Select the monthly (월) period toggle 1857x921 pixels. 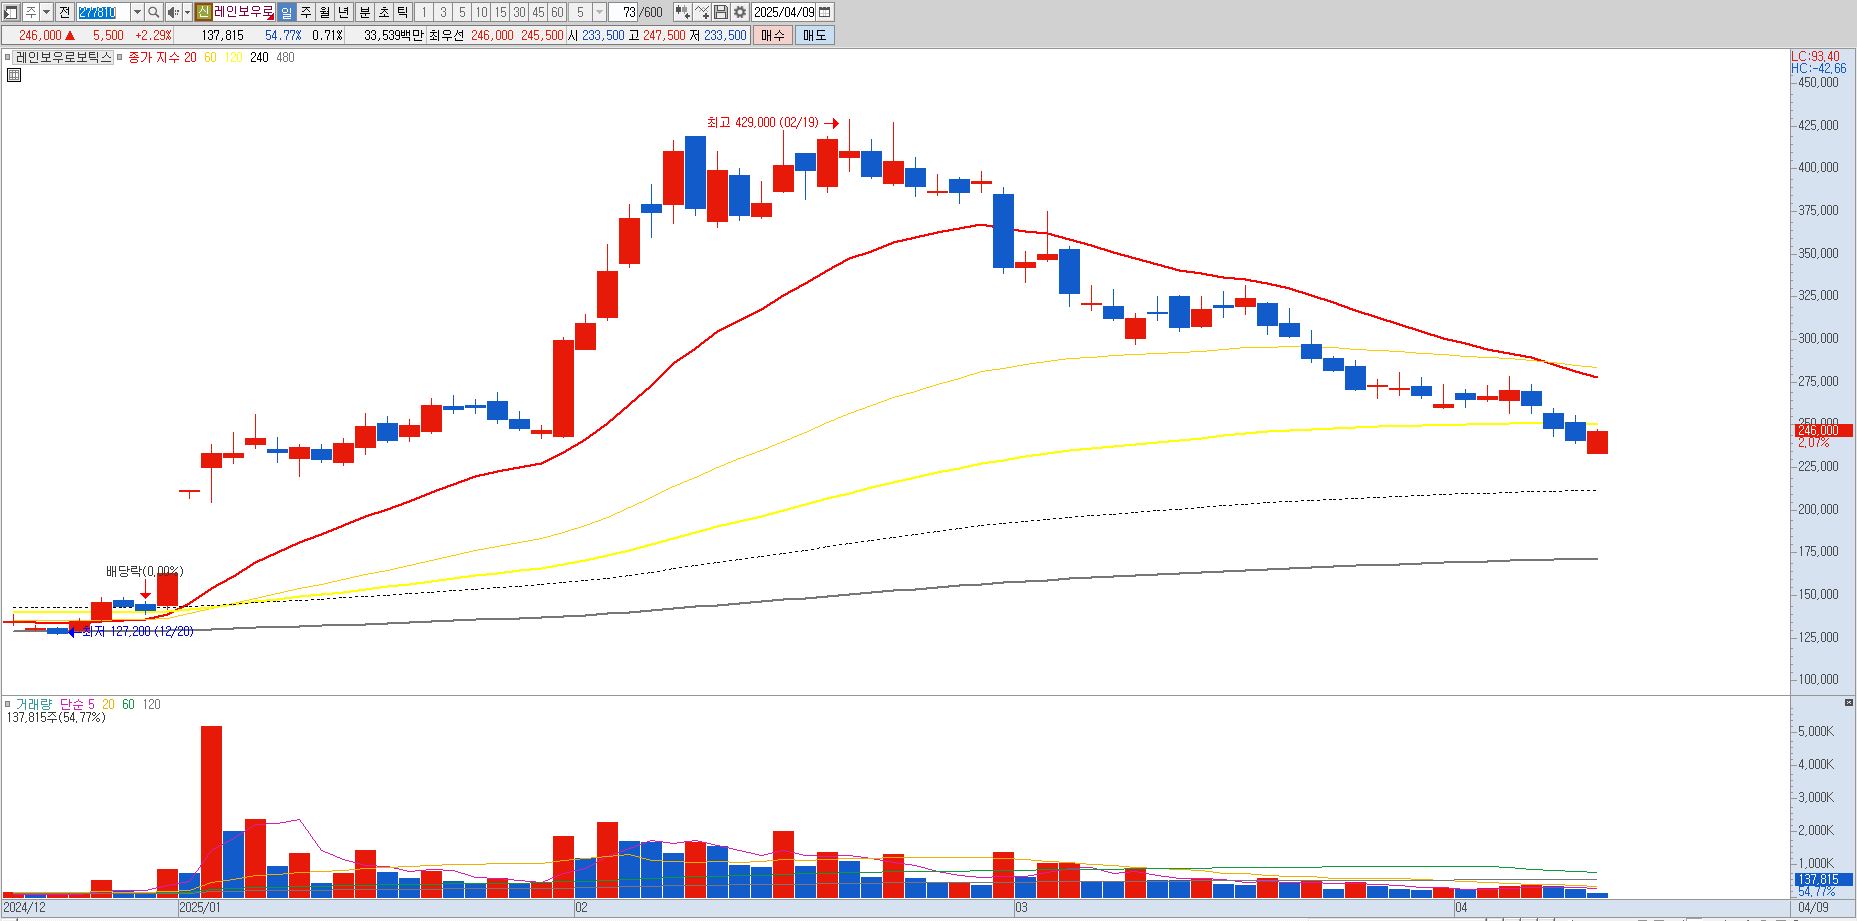tap(325, 12)
